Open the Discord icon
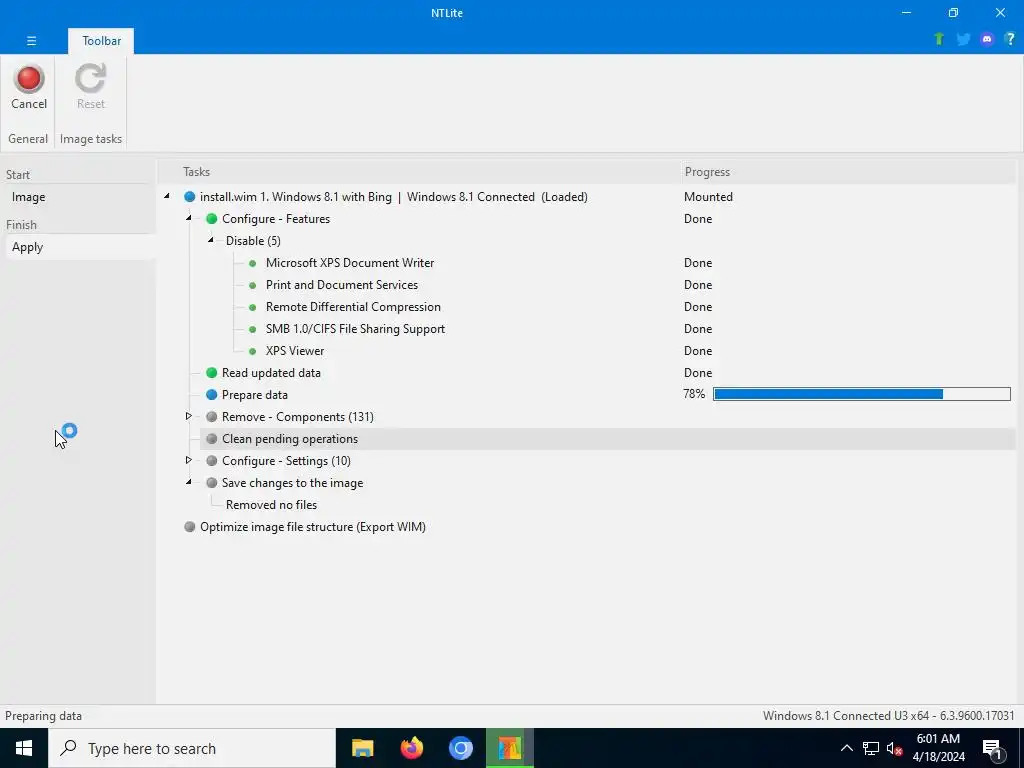The height and width of the screenshot is (768, 1024). [987, 39]
